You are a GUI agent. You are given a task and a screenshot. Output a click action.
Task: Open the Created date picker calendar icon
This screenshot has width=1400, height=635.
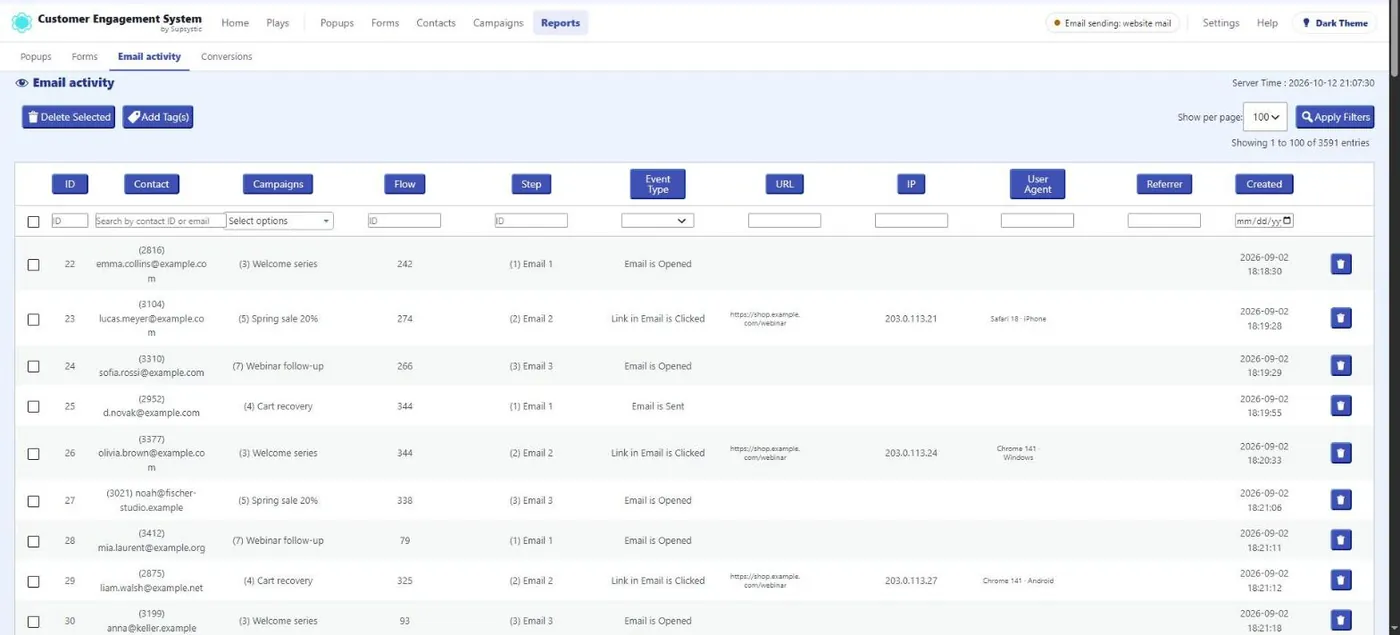[x=1287, y=221]
